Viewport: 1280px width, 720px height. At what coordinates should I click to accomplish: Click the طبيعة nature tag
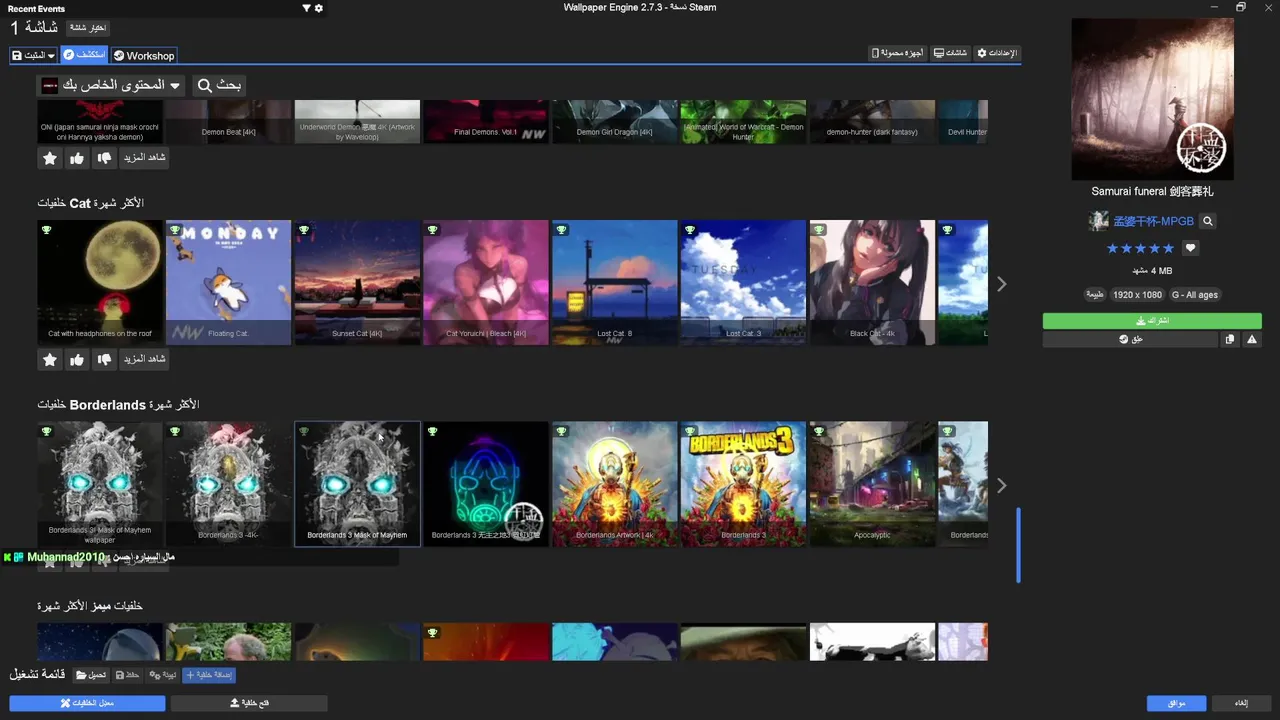(1094, 295)
